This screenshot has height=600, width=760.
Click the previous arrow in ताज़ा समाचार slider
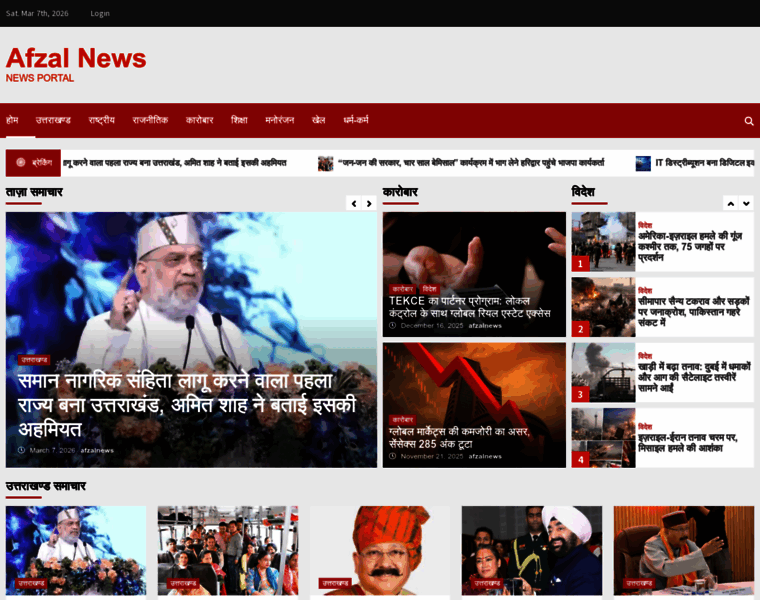(354, 203)
